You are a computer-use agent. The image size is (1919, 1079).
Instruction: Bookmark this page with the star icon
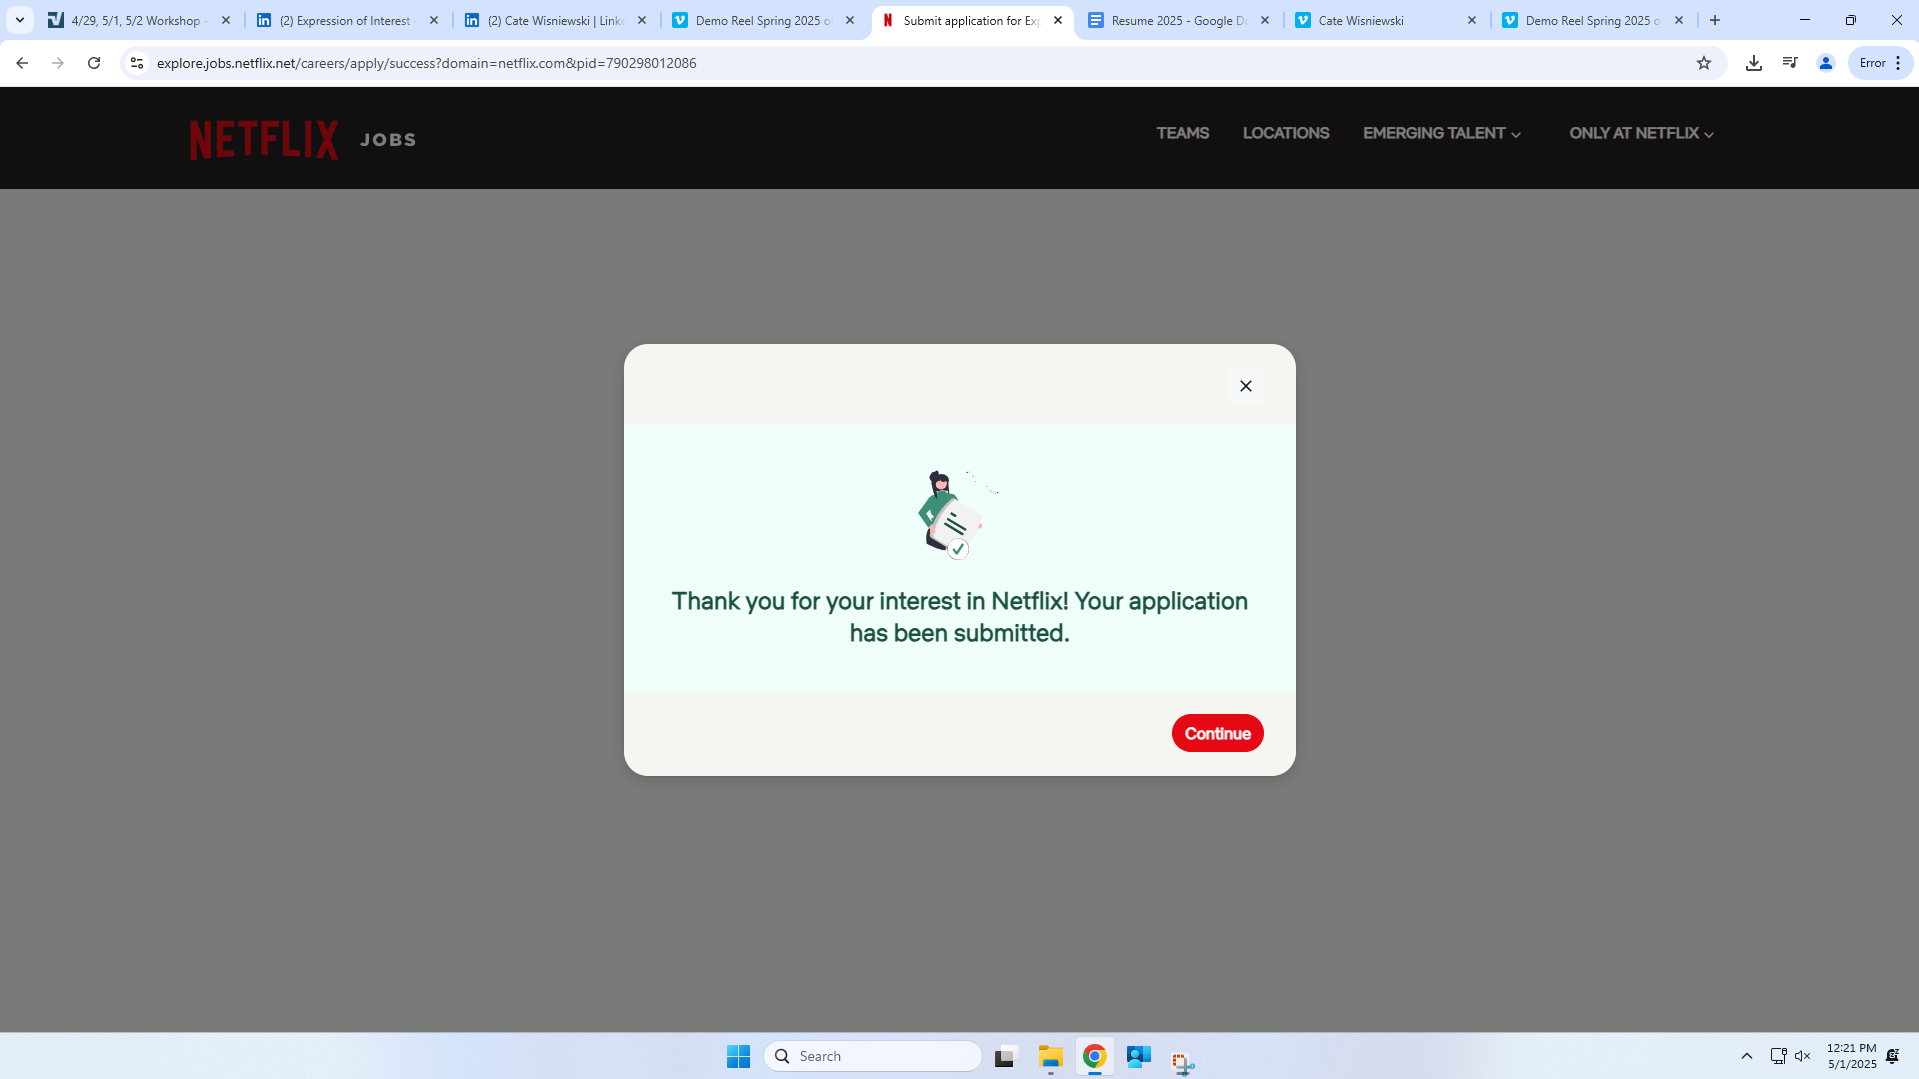click(x=1704, y=63)
